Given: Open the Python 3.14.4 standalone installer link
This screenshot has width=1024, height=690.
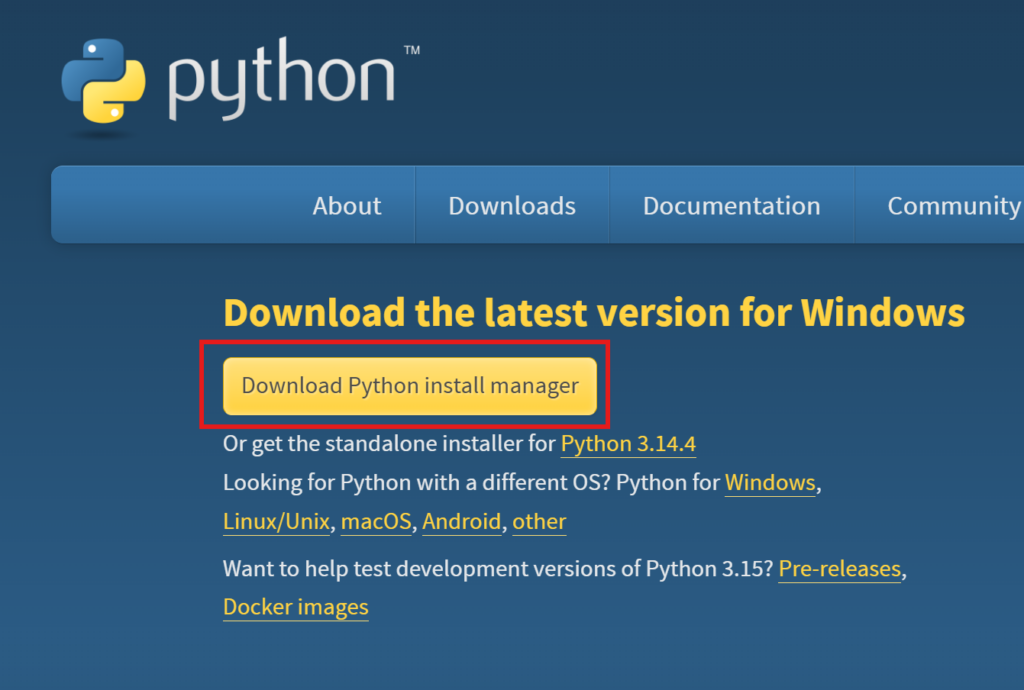Looking at the screenshot, I should click(628, 444).
